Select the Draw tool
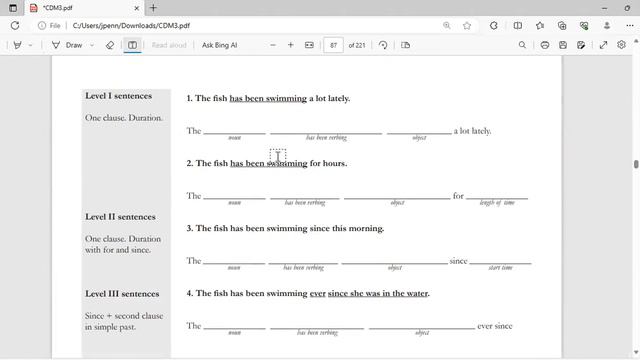This screenshot has height=360, width=640. click(67, 45)
